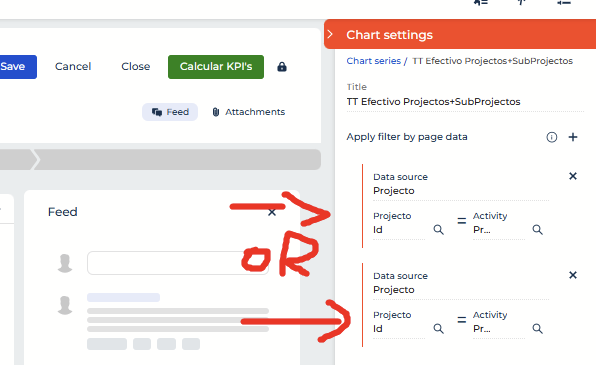Viewport: 596px width, 365px height.
Task: Open the Attachments tab
Action: click(x=249, y=112)
